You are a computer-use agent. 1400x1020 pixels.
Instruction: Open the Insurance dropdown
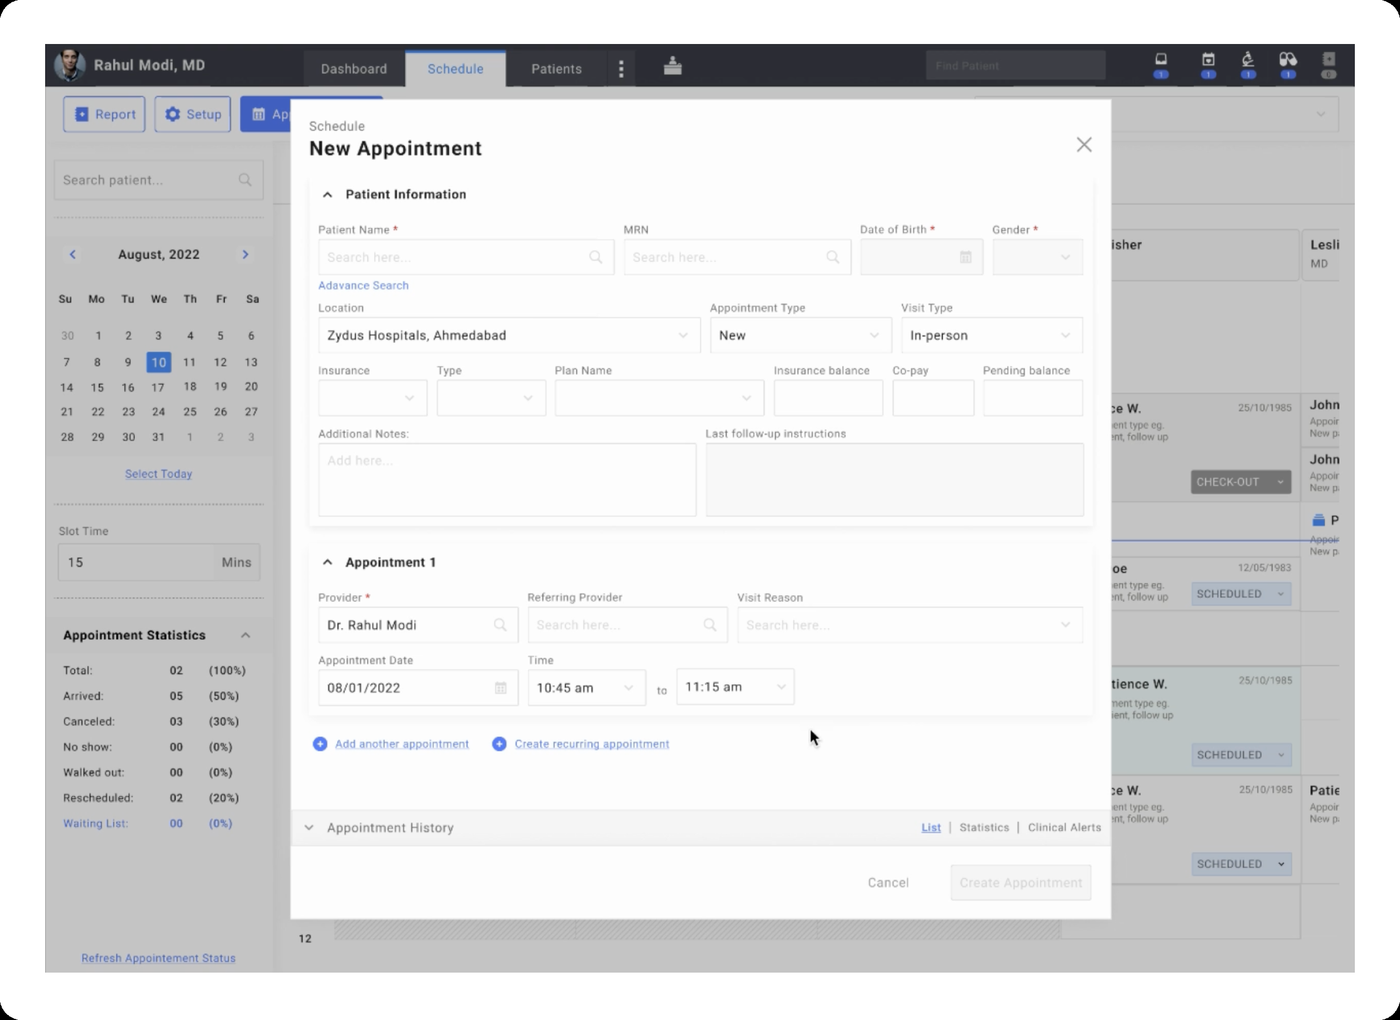pos(372,398)
